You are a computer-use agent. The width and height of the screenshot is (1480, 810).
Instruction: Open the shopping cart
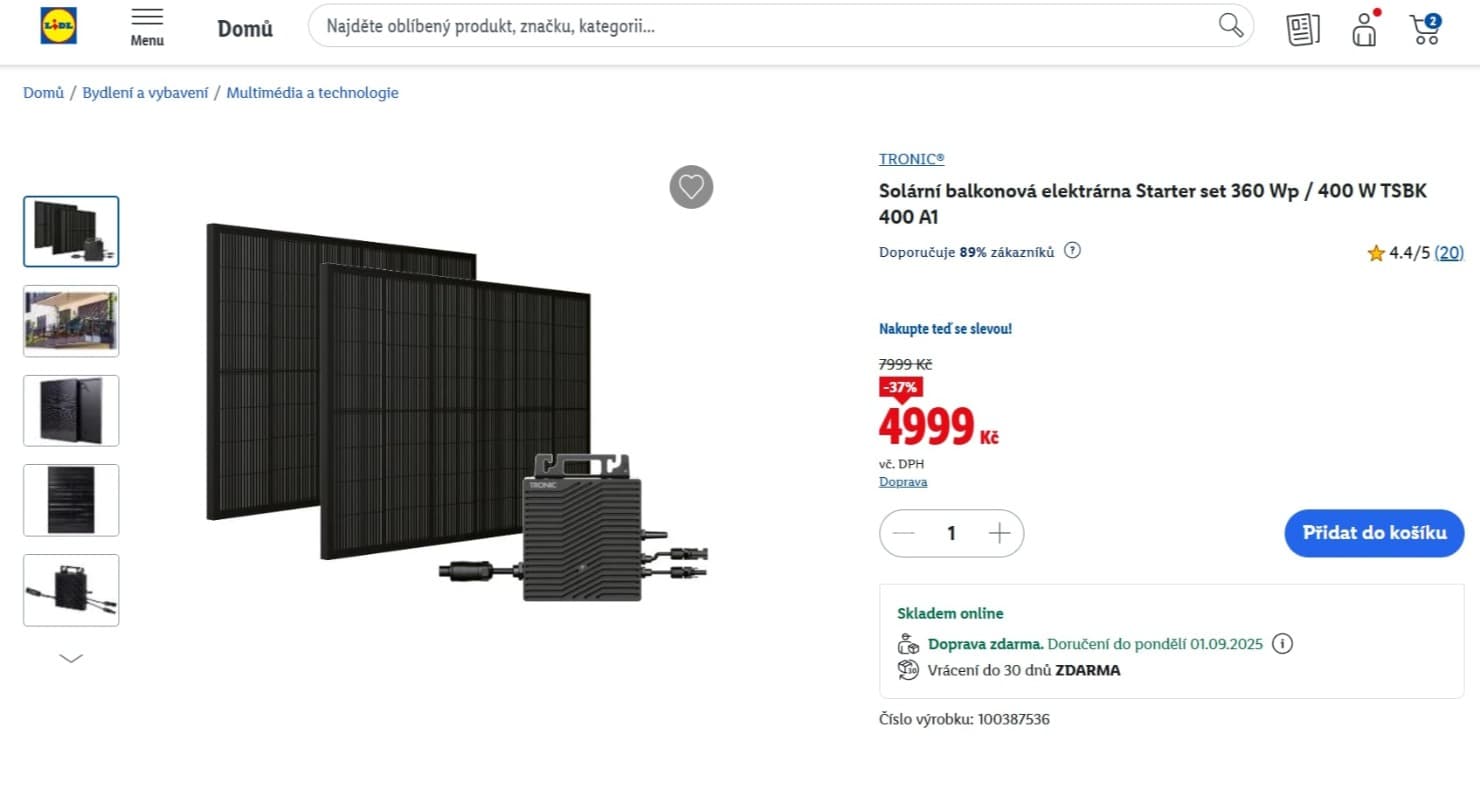click(1425, 29)
